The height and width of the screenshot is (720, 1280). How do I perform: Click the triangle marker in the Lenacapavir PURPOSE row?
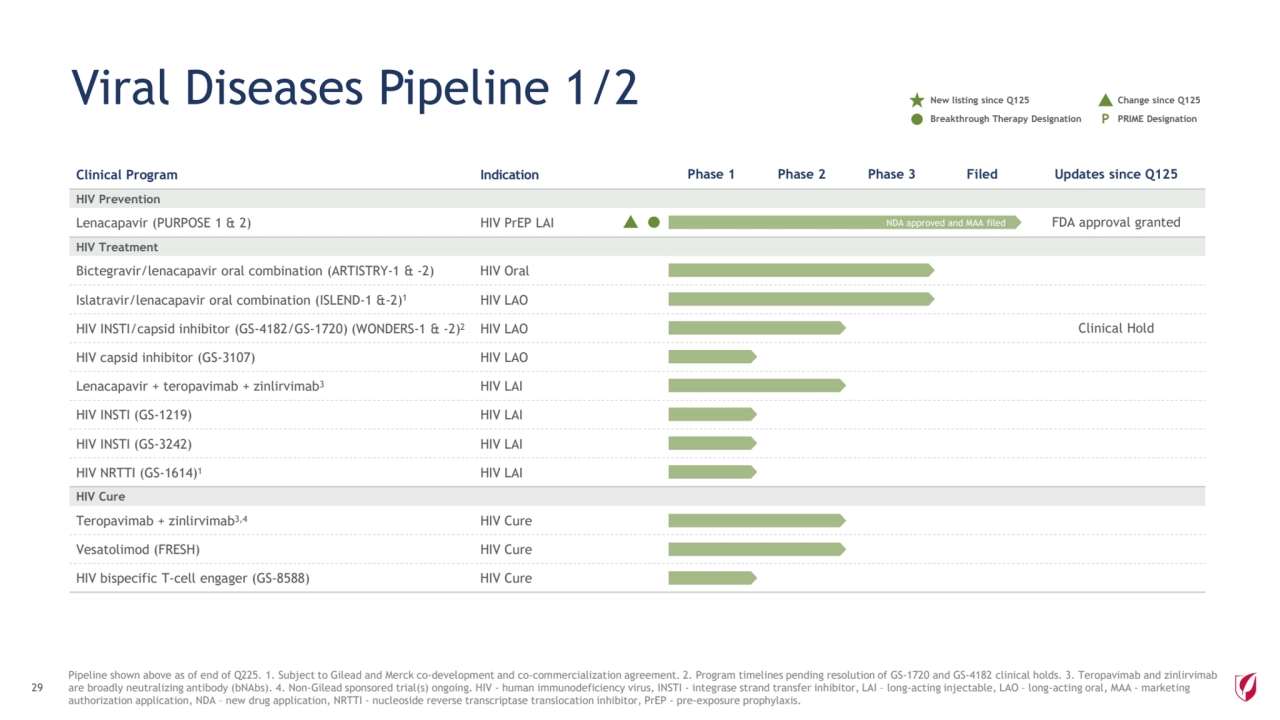pos(630,222)
